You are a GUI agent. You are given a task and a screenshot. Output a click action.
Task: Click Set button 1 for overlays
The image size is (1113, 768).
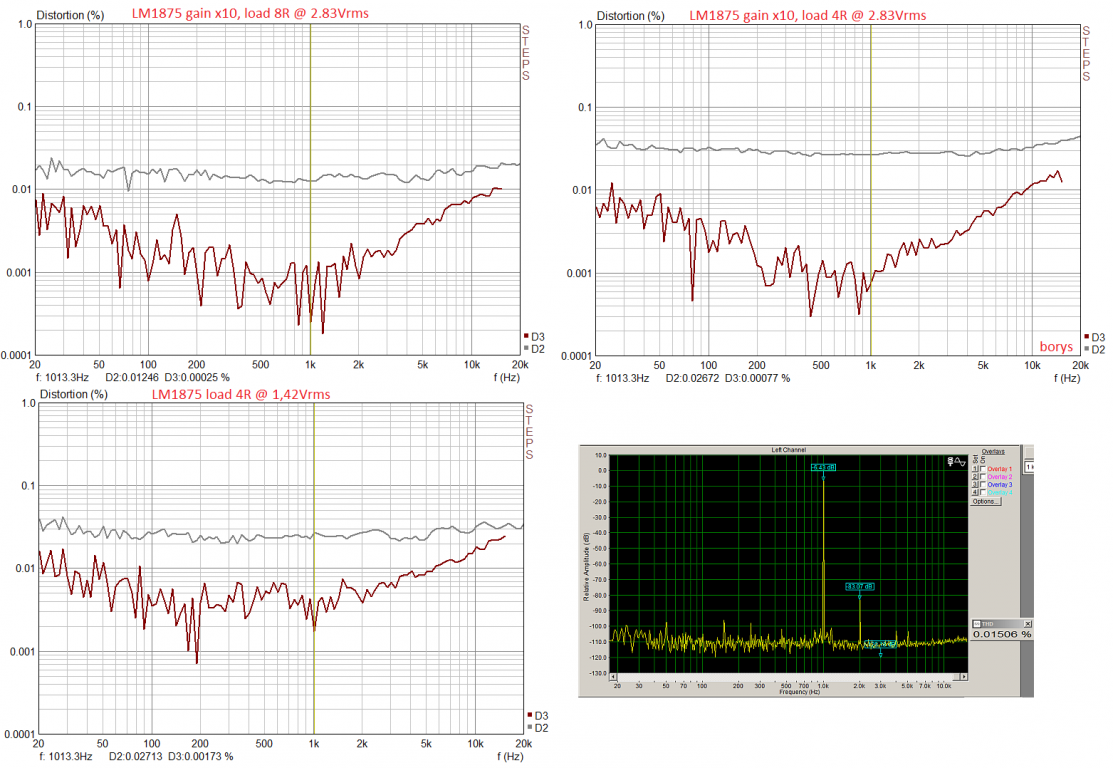[x=975, y=469]
